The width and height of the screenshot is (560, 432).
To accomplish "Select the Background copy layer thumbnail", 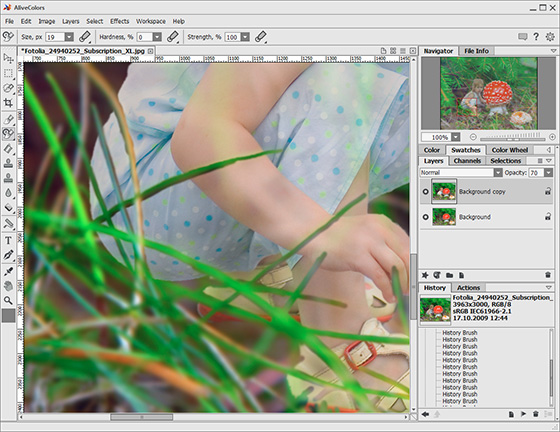I will click(444, 191).
